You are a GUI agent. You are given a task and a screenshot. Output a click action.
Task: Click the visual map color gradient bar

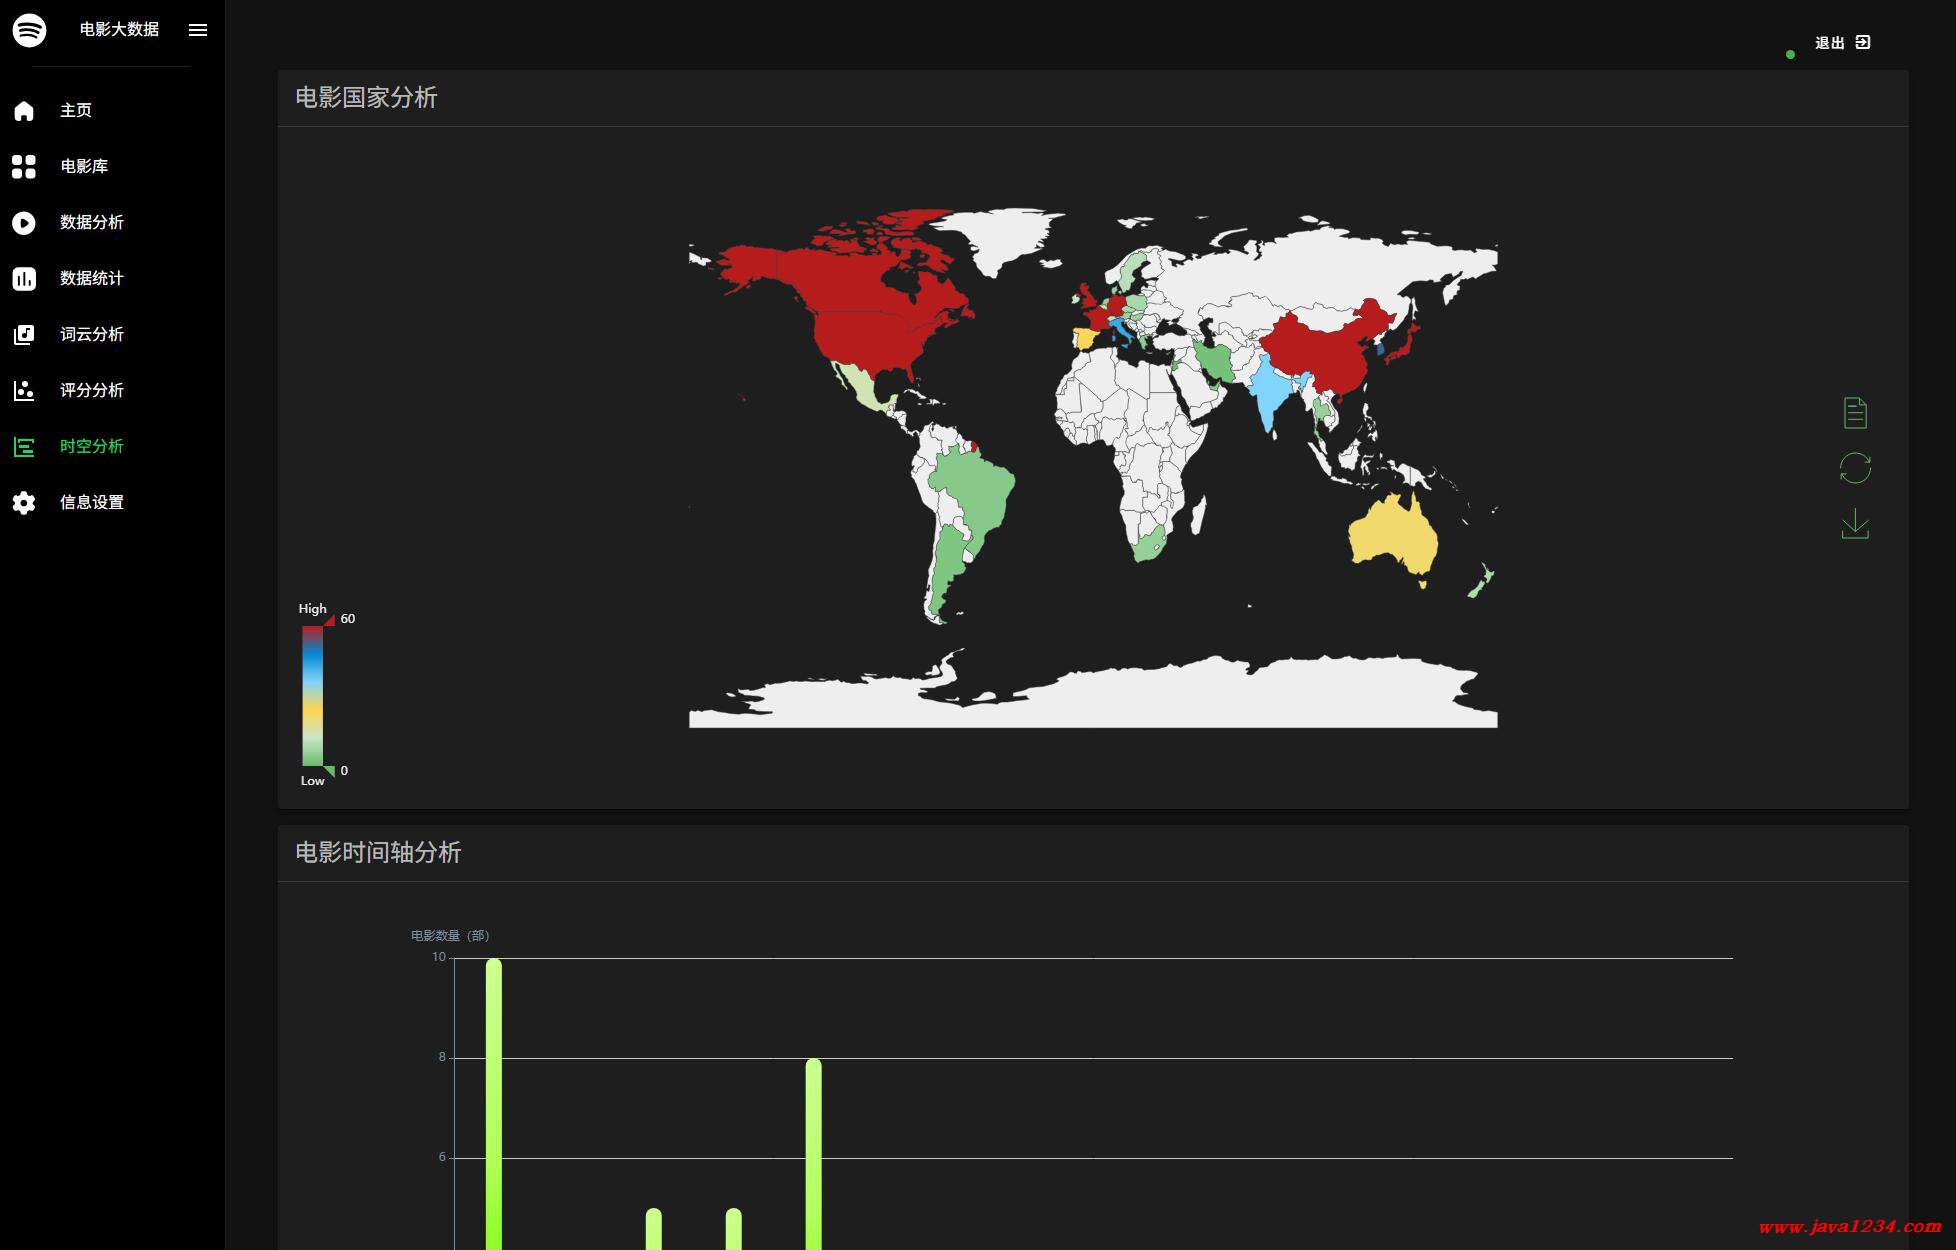coord(313,696)
